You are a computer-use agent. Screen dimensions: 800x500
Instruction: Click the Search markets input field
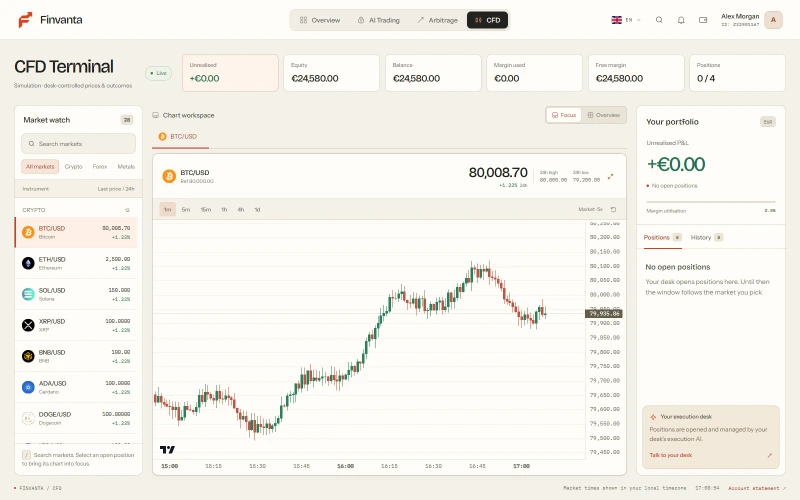[x=79, y=144]
